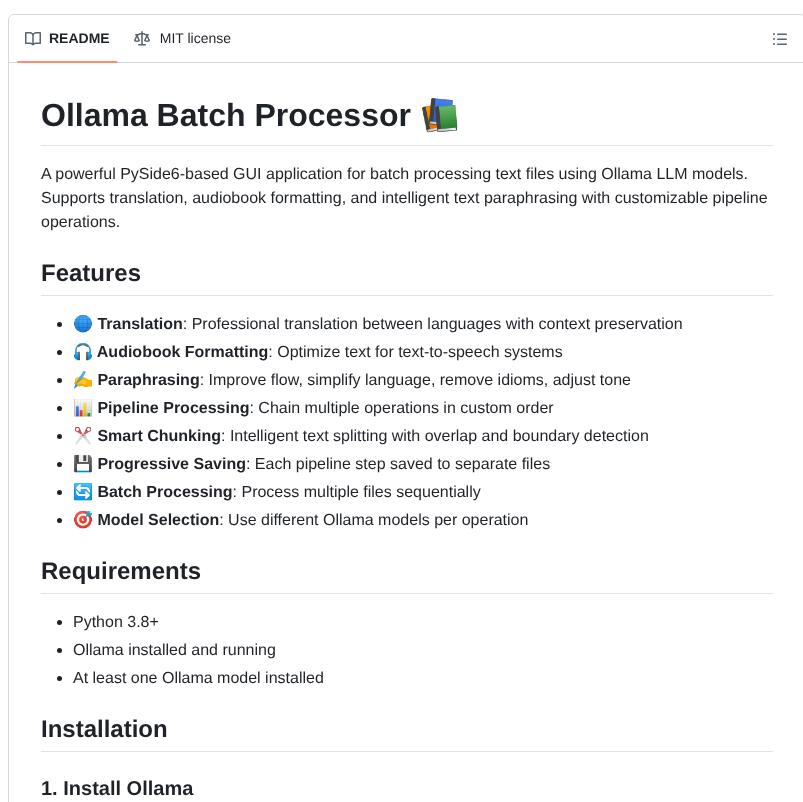Click the writing hand icon near Paraphrasing
Image resolution: width=803 pixels, height=802 pixels.
82,379
